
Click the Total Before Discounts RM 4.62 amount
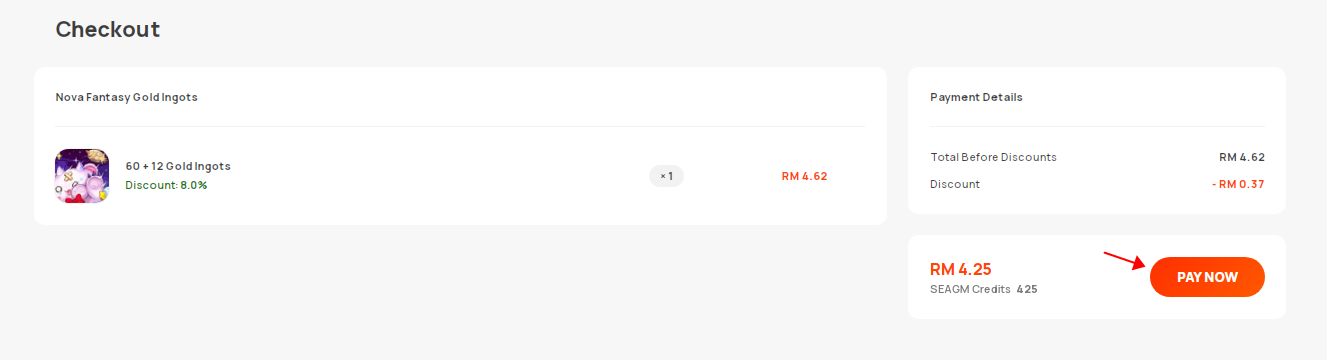tap(1242, 157)
